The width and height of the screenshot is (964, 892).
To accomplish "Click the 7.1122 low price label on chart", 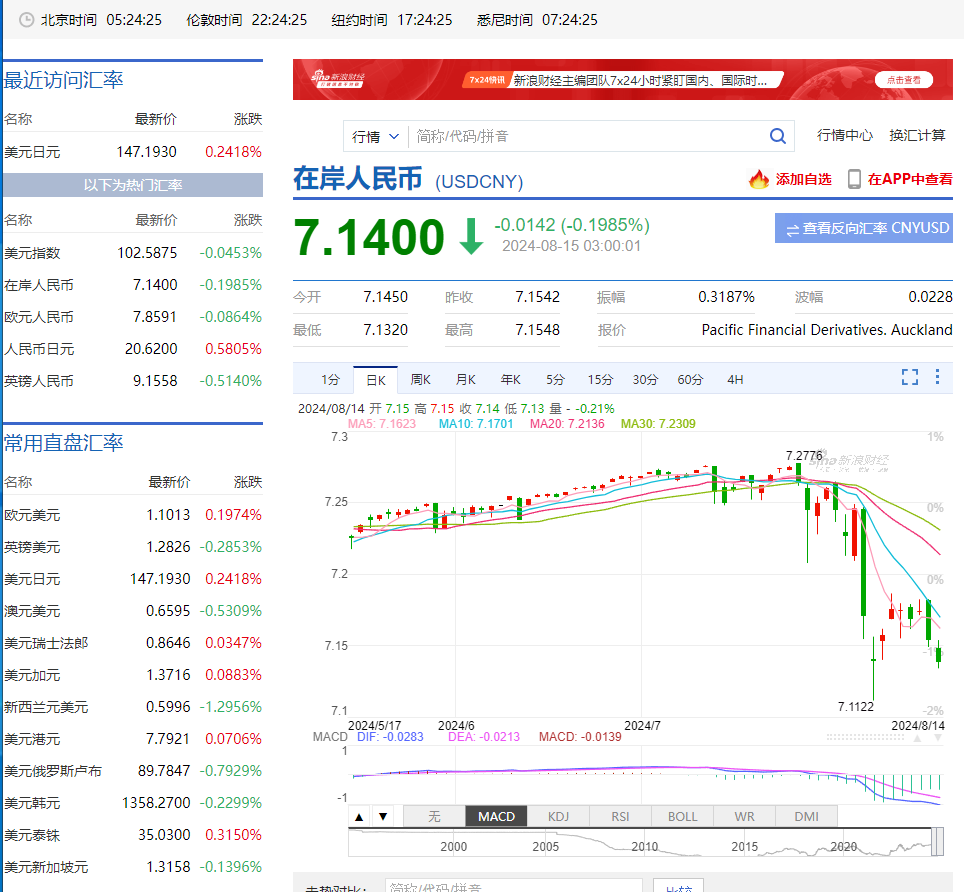I will tap(855, 706).
